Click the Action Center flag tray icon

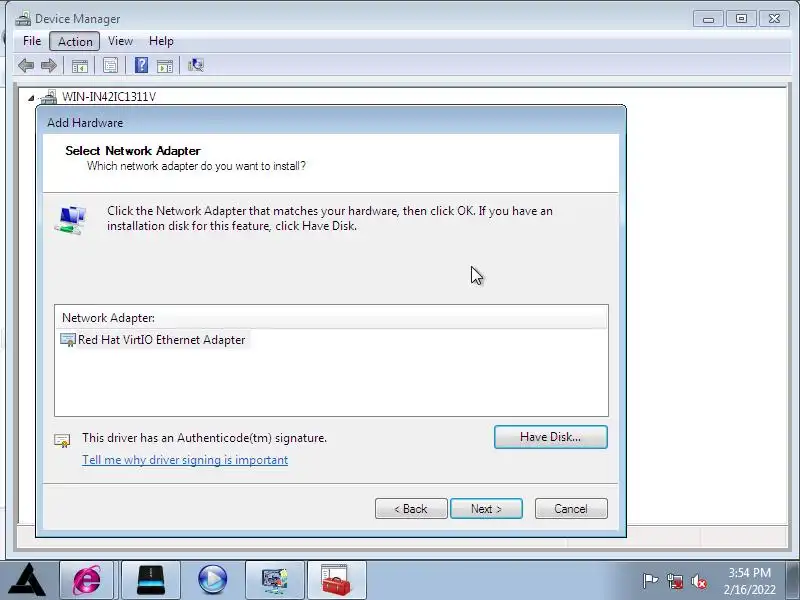pyautogui.click(x=650, y=581)
